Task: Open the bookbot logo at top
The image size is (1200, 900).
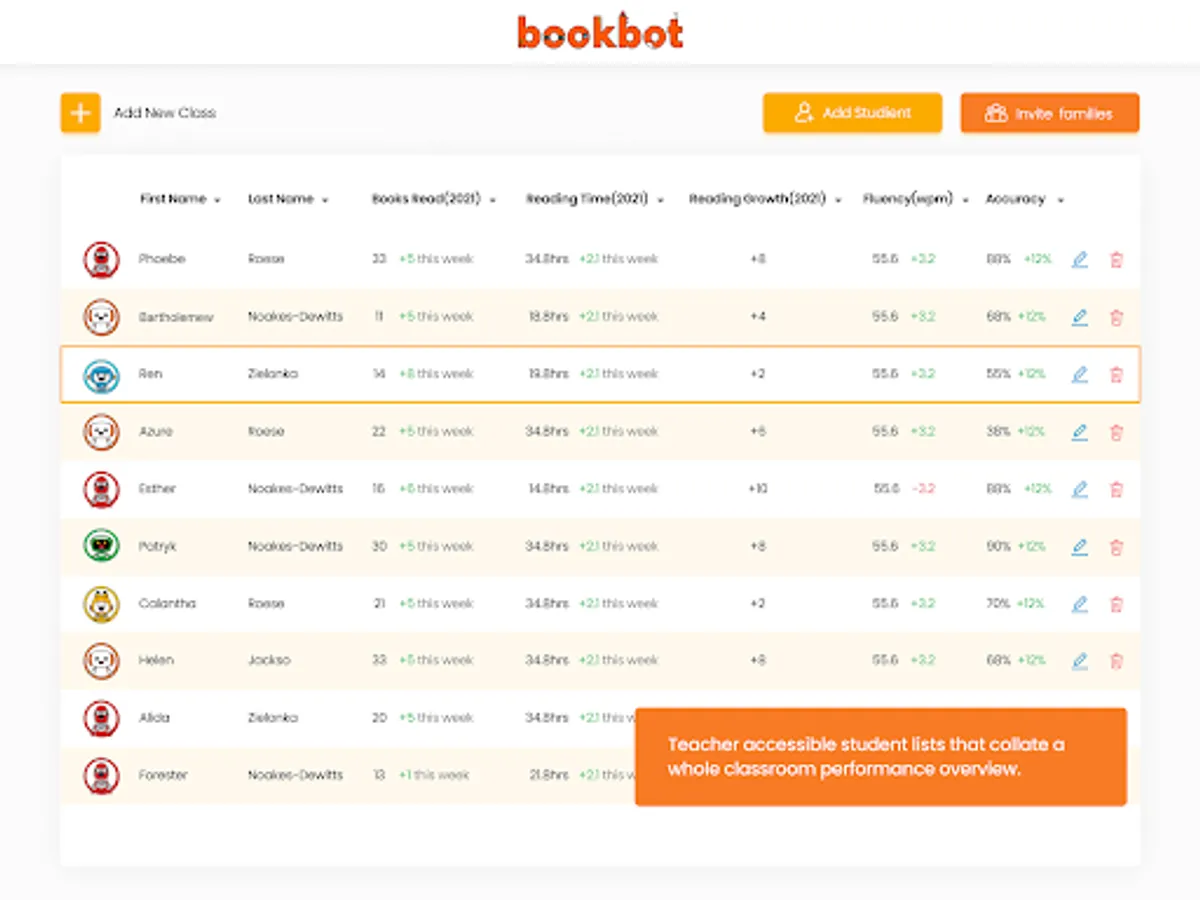Action: (600, 31)
